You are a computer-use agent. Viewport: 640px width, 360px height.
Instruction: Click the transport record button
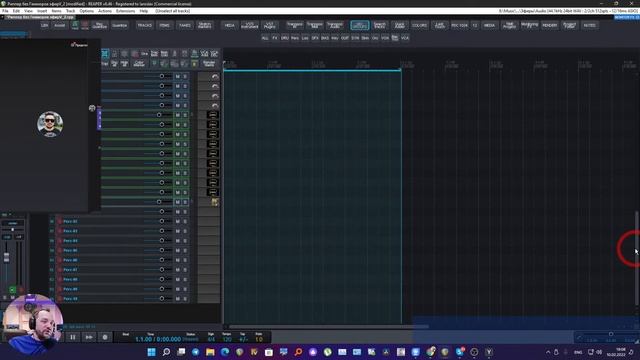[x=105, y=337]
